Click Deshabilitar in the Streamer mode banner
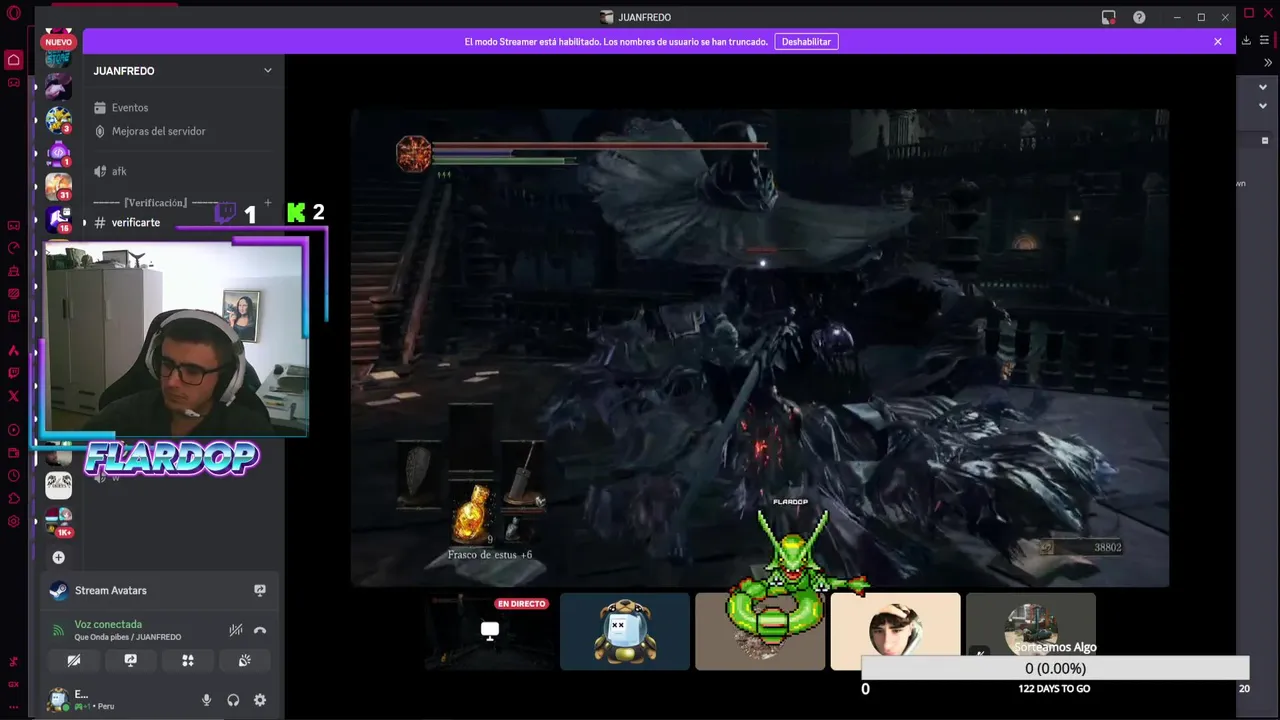This screenshot has height=720, width=1280. [x=806, y=42]
